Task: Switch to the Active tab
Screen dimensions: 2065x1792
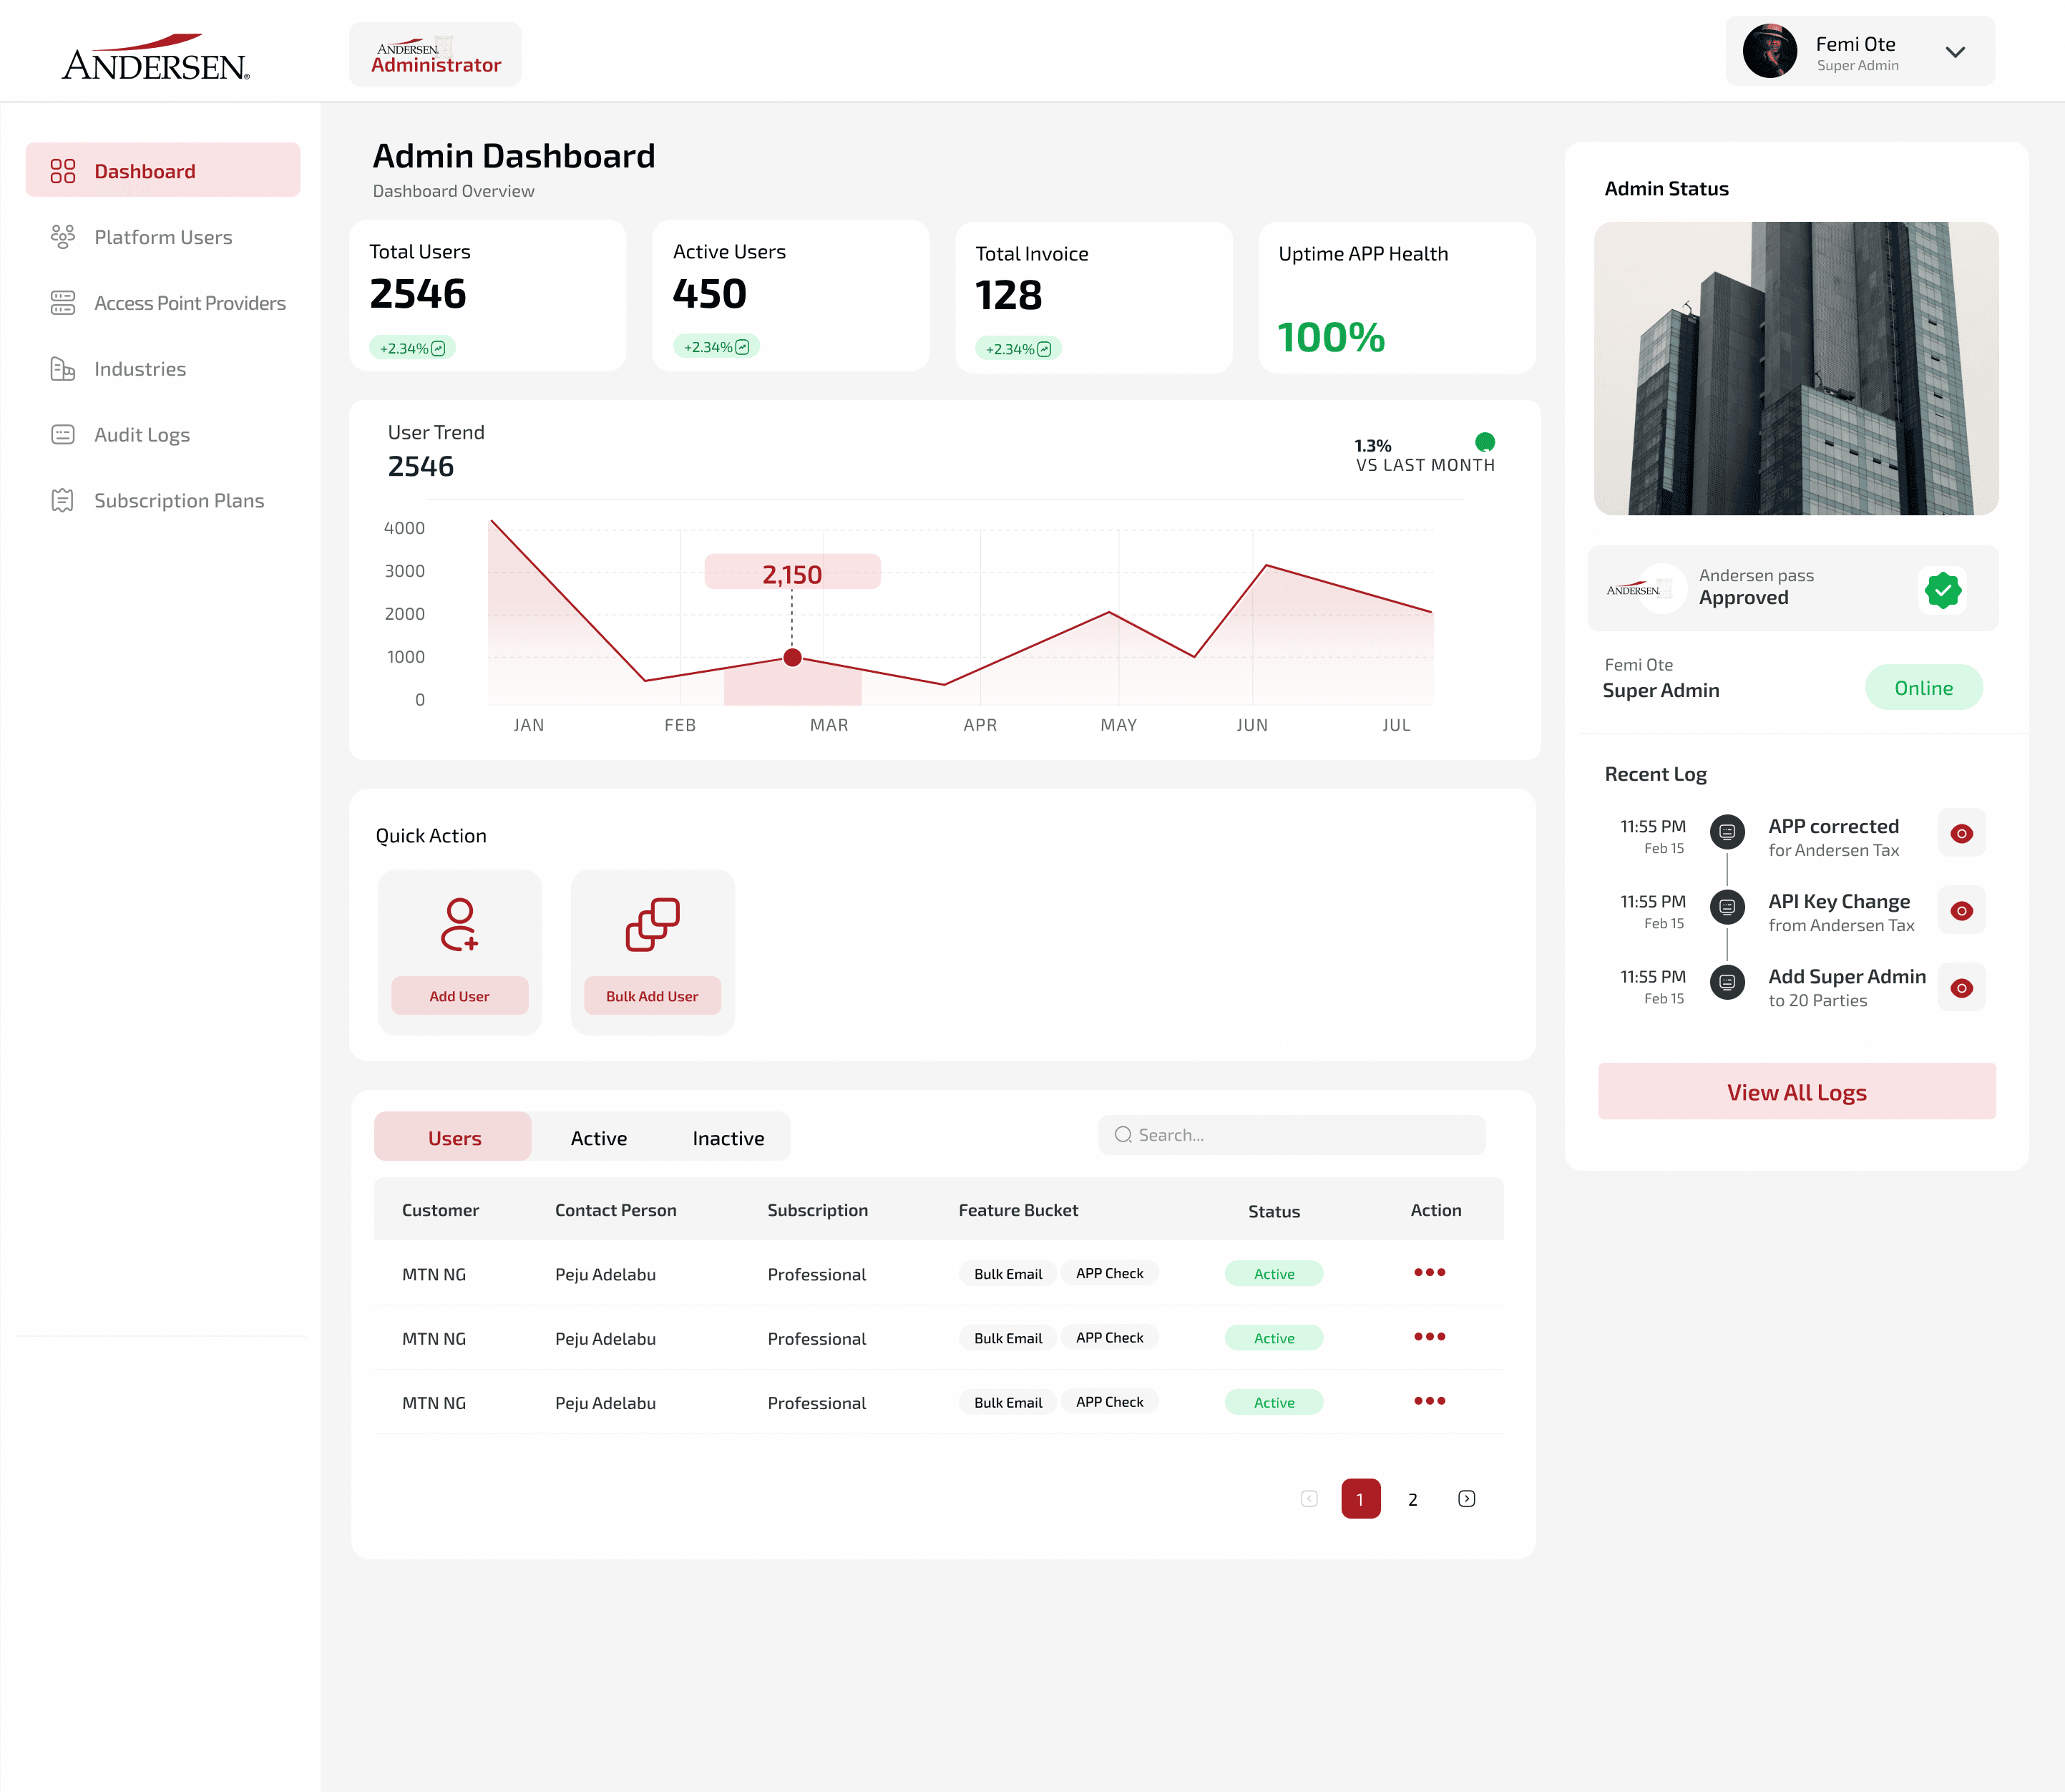Action: point(599,1138)
